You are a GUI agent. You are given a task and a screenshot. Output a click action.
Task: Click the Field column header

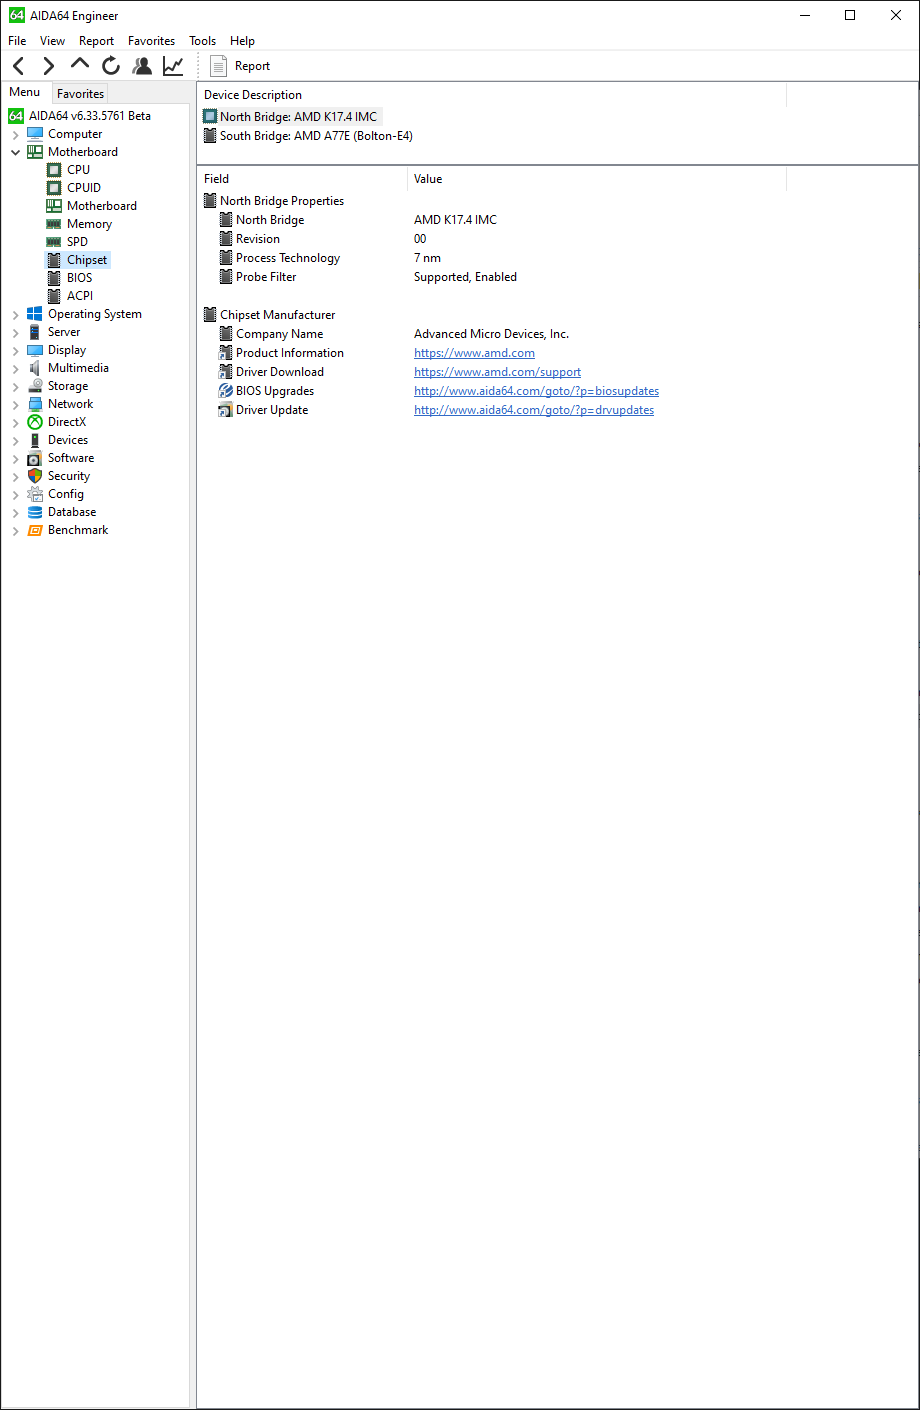[302, 179]
